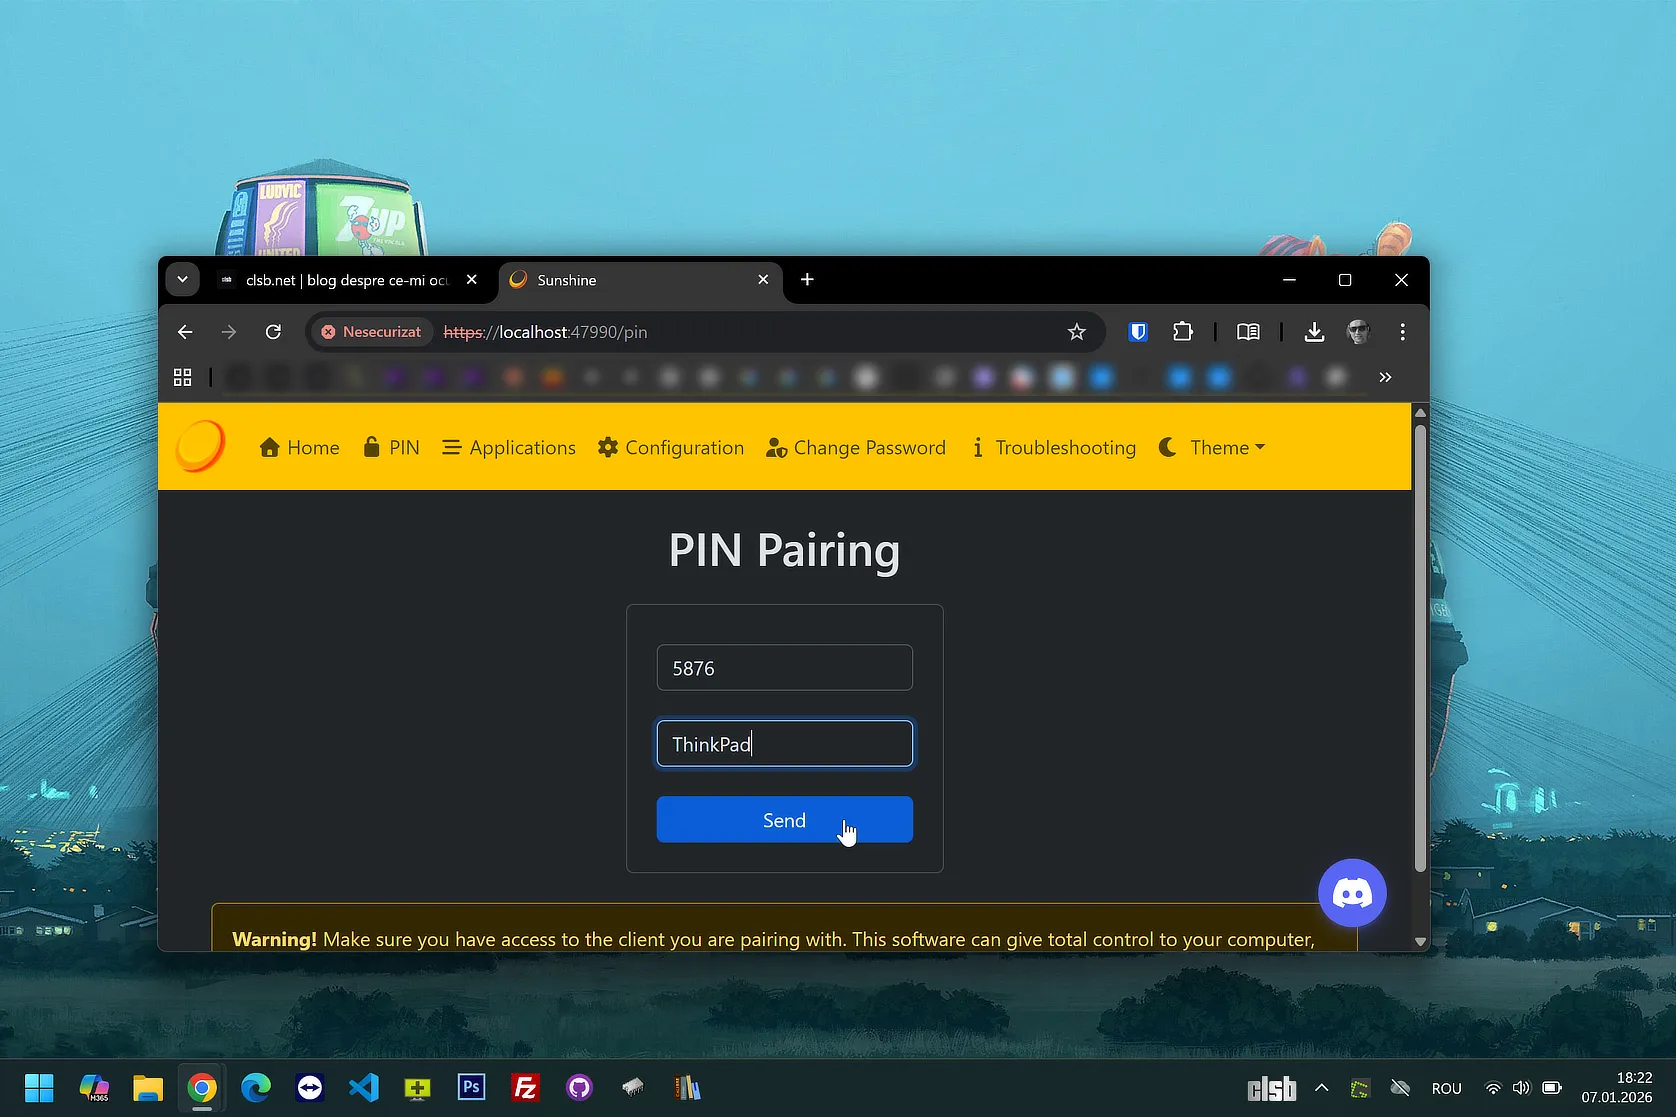Open the Configuration page
1676x1117 pixels.
tap(671, 448)
